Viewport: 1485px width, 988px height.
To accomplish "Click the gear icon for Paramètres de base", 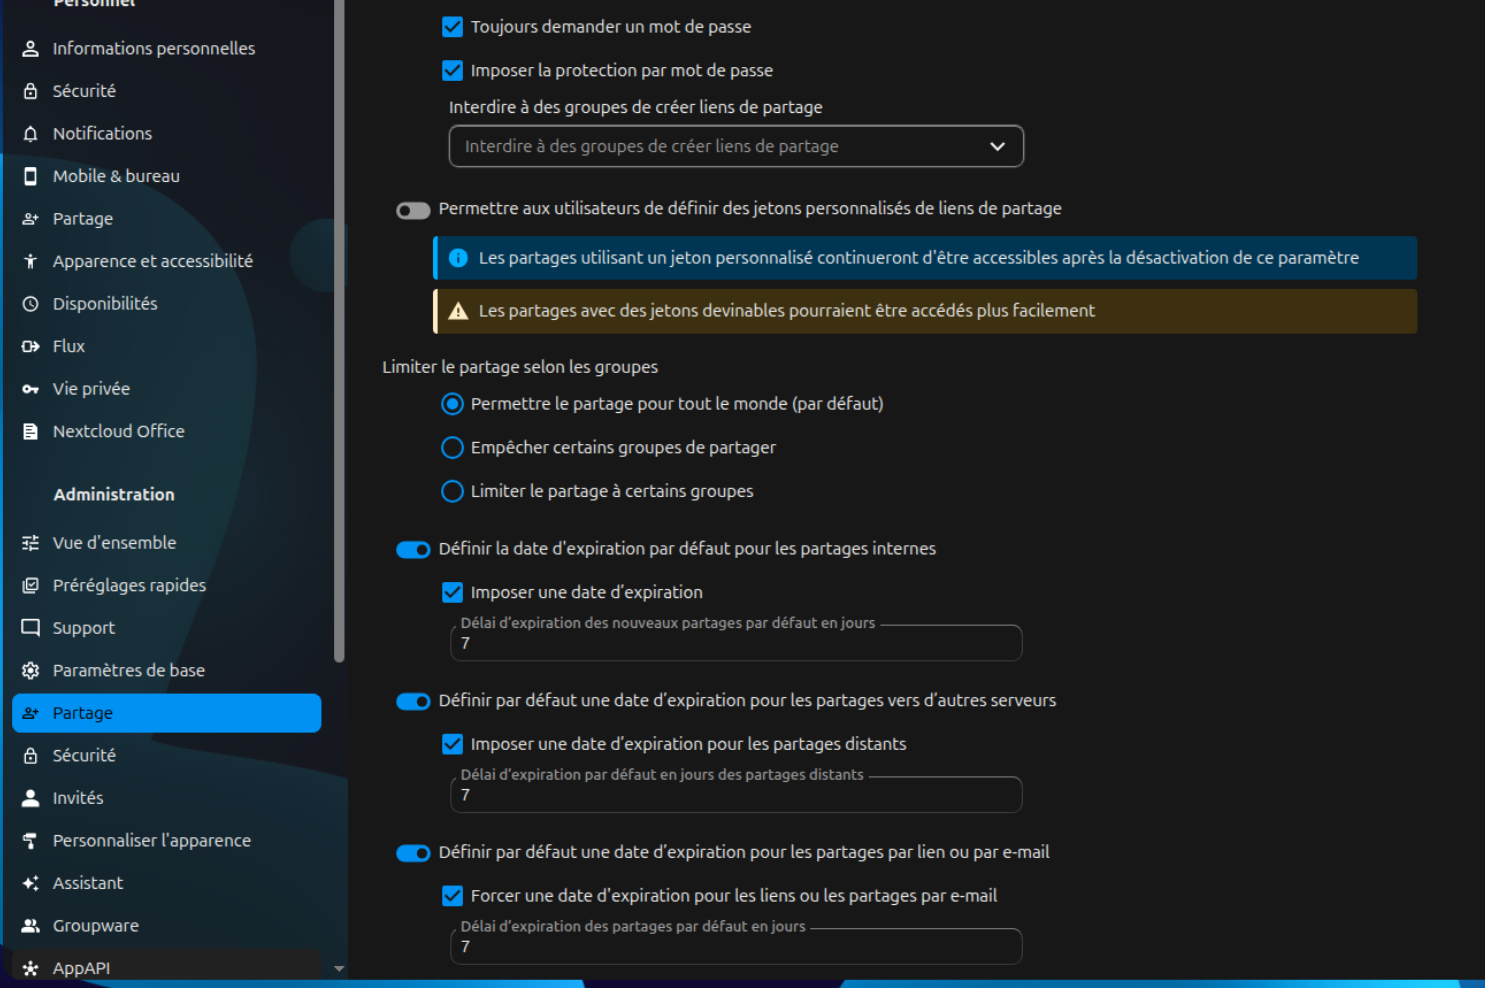I will (x=31, y=671).
